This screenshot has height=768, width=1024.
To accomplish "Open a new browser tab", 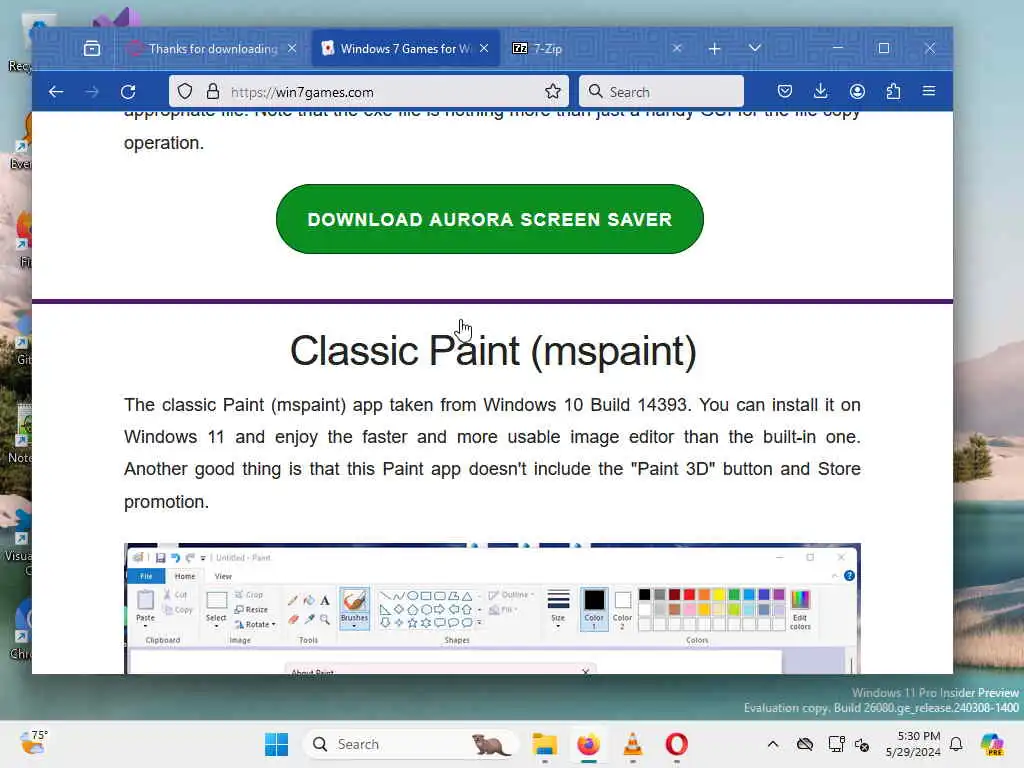I will tap(714, 48).
